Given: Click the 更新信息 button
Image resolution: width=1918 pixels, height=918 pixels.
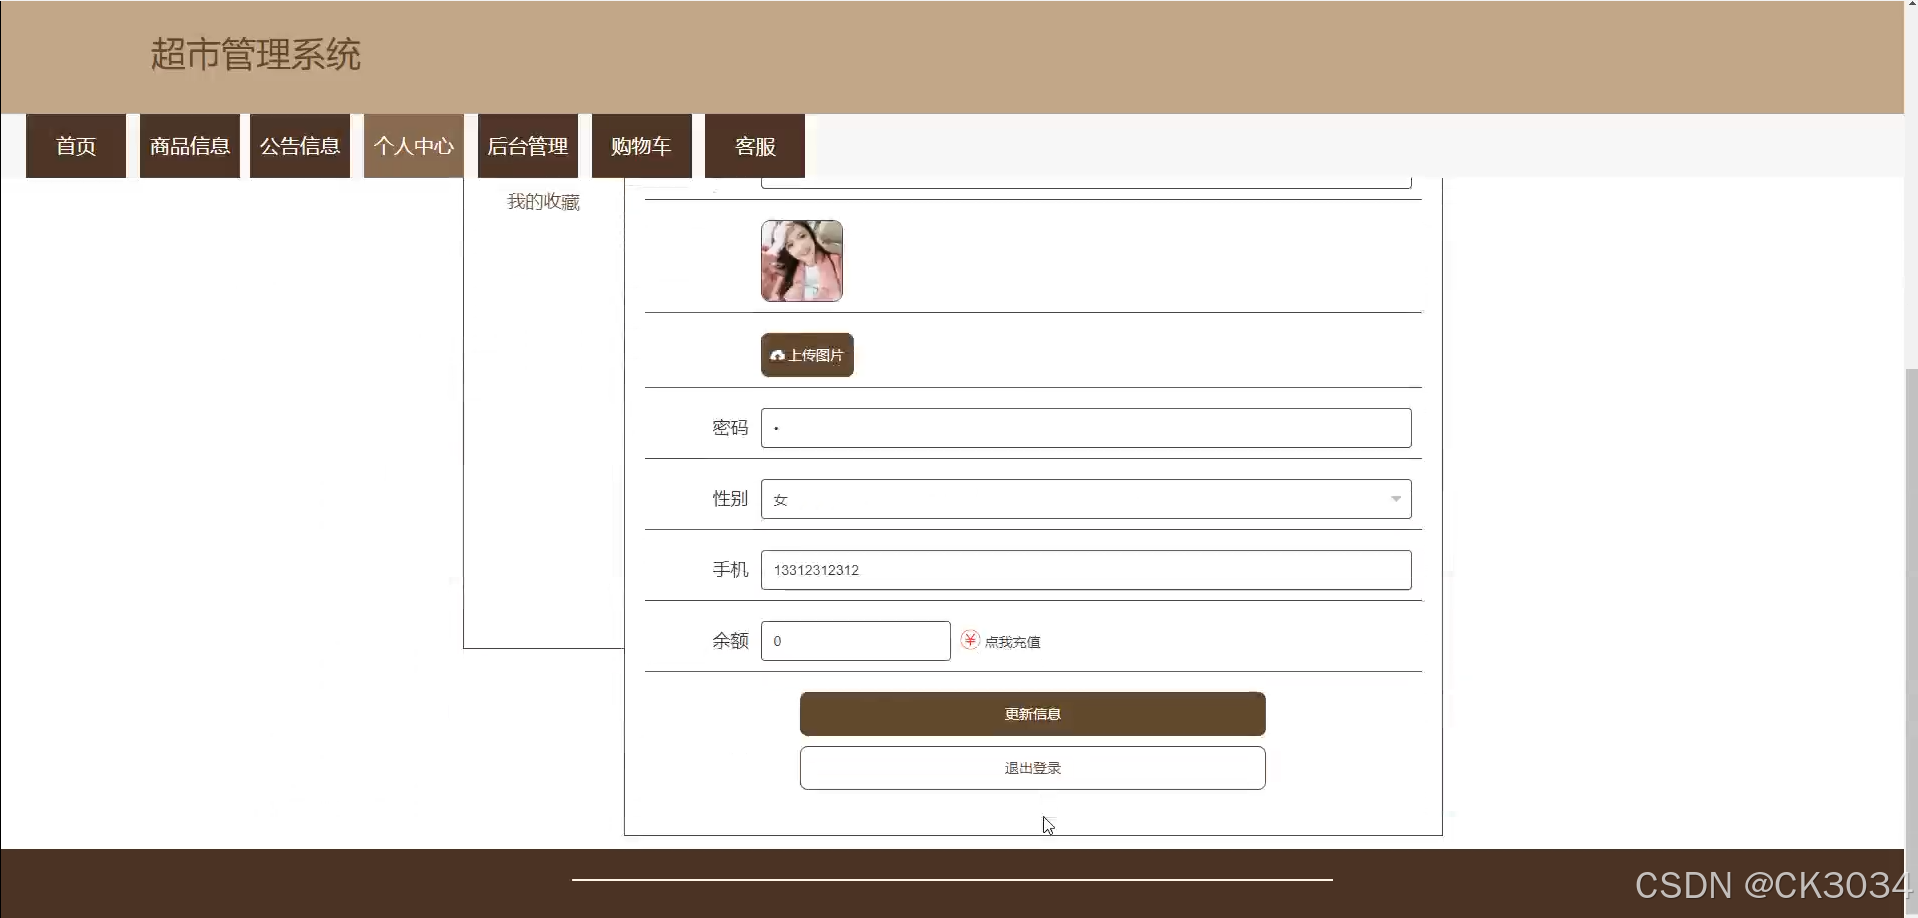Looking at the screenshot, I should click(1032, 714).
